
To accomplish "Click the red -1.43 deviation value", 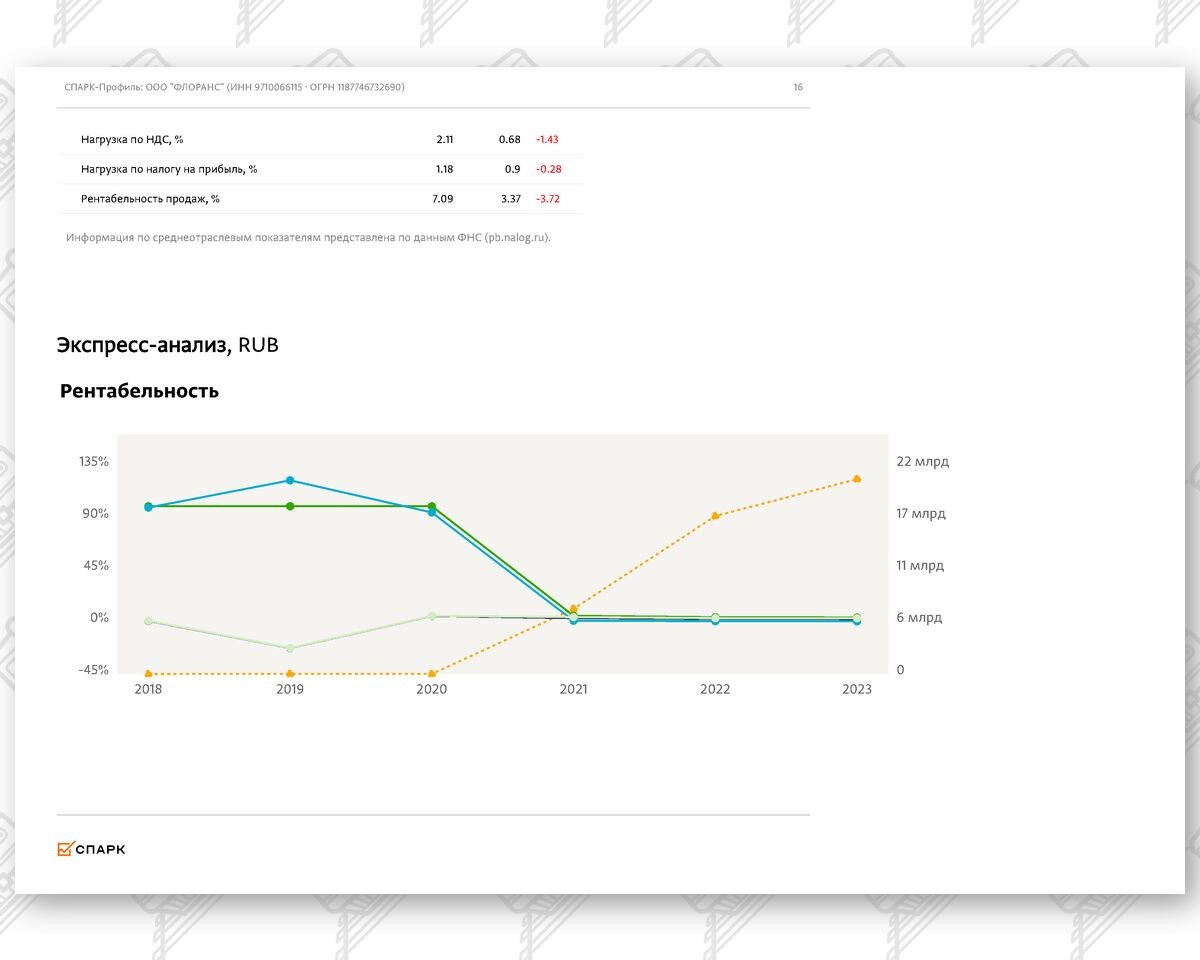I will [547, 139].
